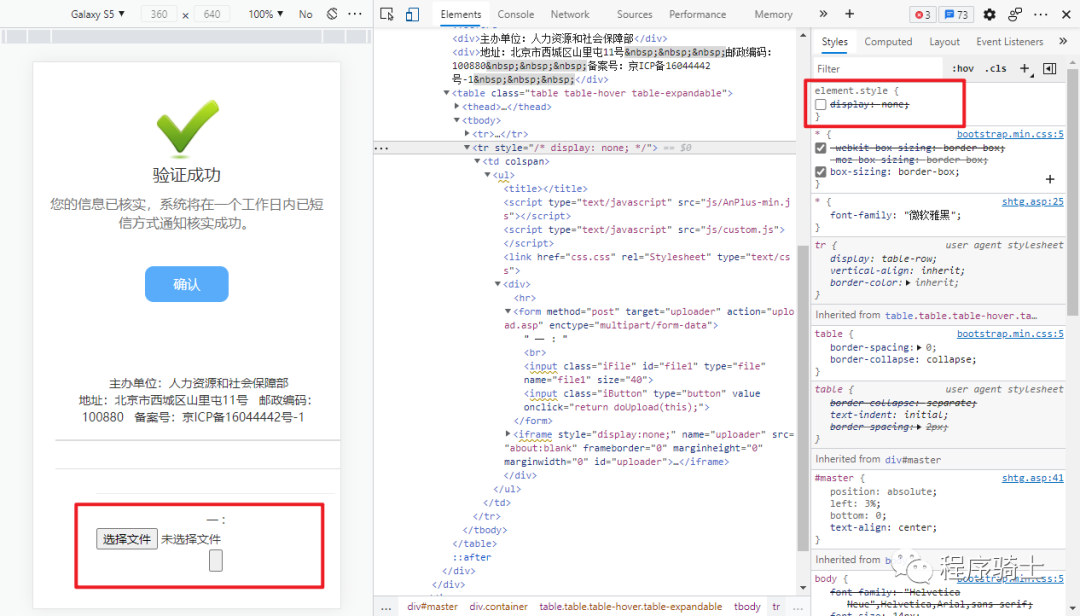Open DevTools settings gear
This screenshot has height=616, width=1080.
(990, 14)
